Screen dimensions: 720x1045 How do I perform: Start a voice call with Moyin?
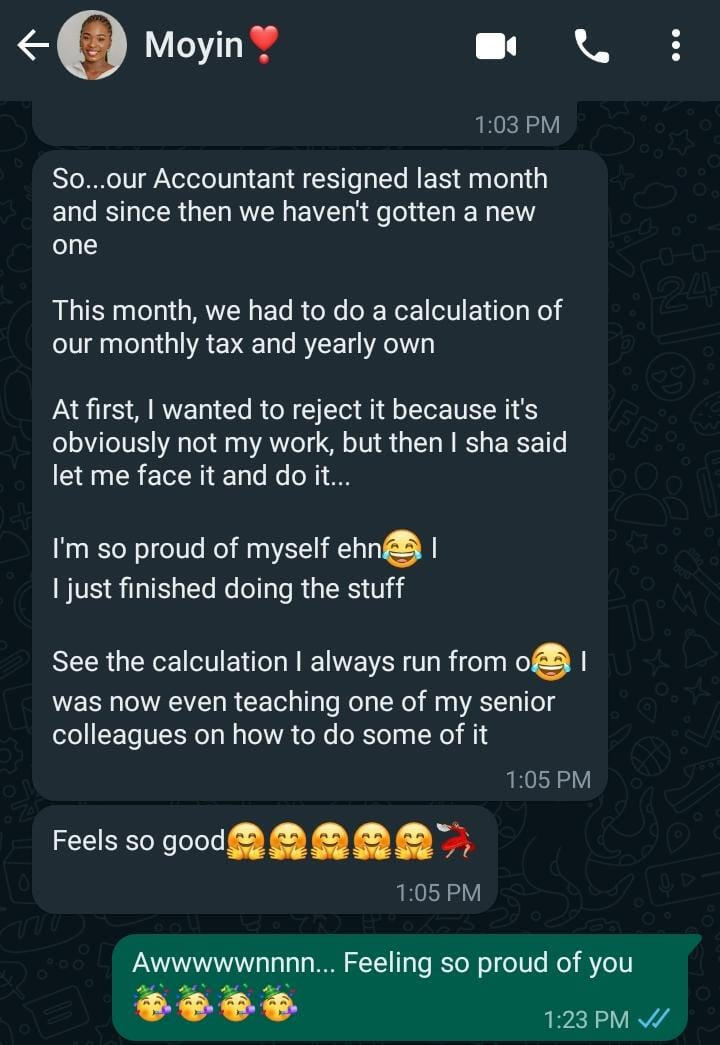591,46
